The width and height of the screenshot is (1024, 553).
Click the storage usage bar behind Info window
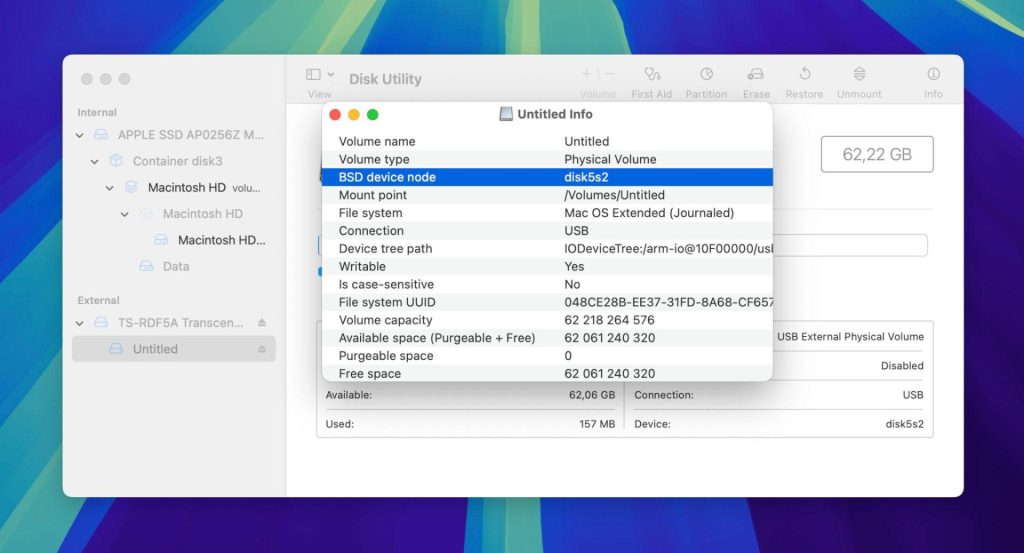[x=850, y=245]
